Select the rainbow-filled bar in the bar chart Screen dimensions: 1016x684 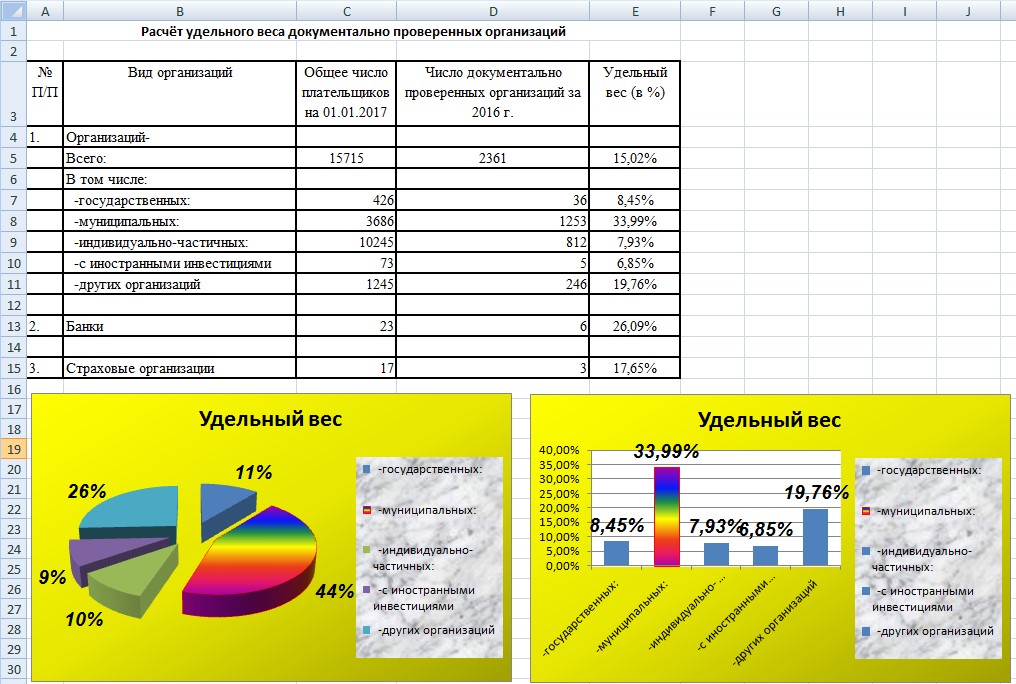click(667, 516)
